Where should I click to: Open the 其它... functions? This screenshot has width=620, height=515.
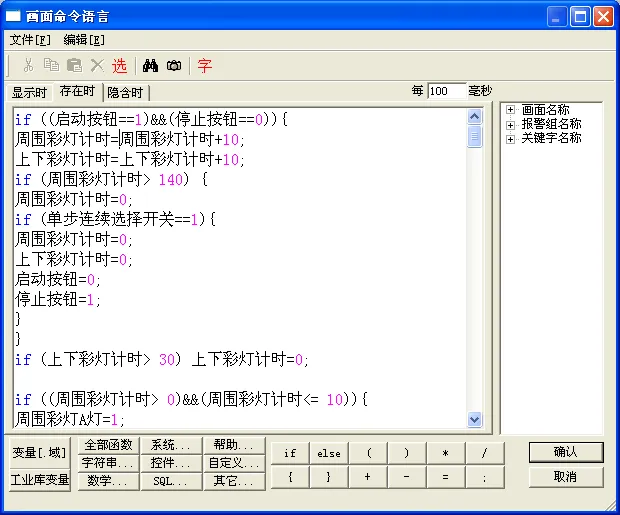point(234,481)
